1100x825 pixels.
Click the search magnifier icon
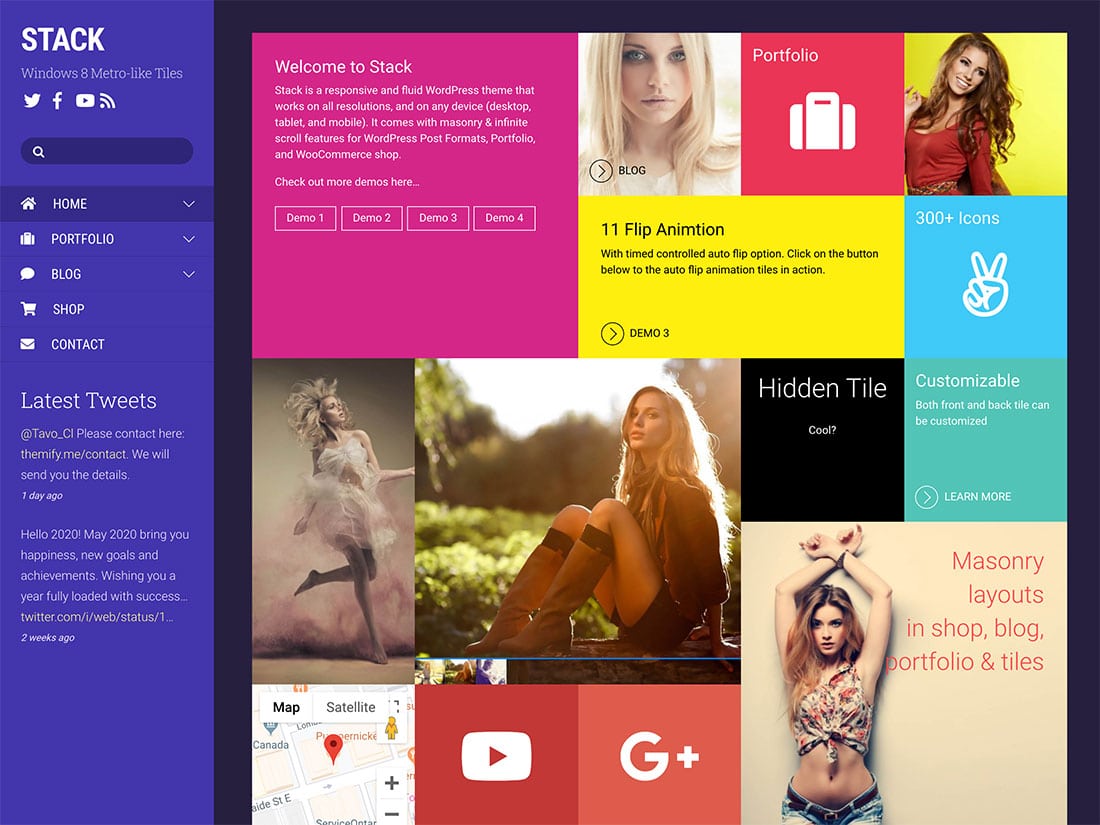click(39, 152)
